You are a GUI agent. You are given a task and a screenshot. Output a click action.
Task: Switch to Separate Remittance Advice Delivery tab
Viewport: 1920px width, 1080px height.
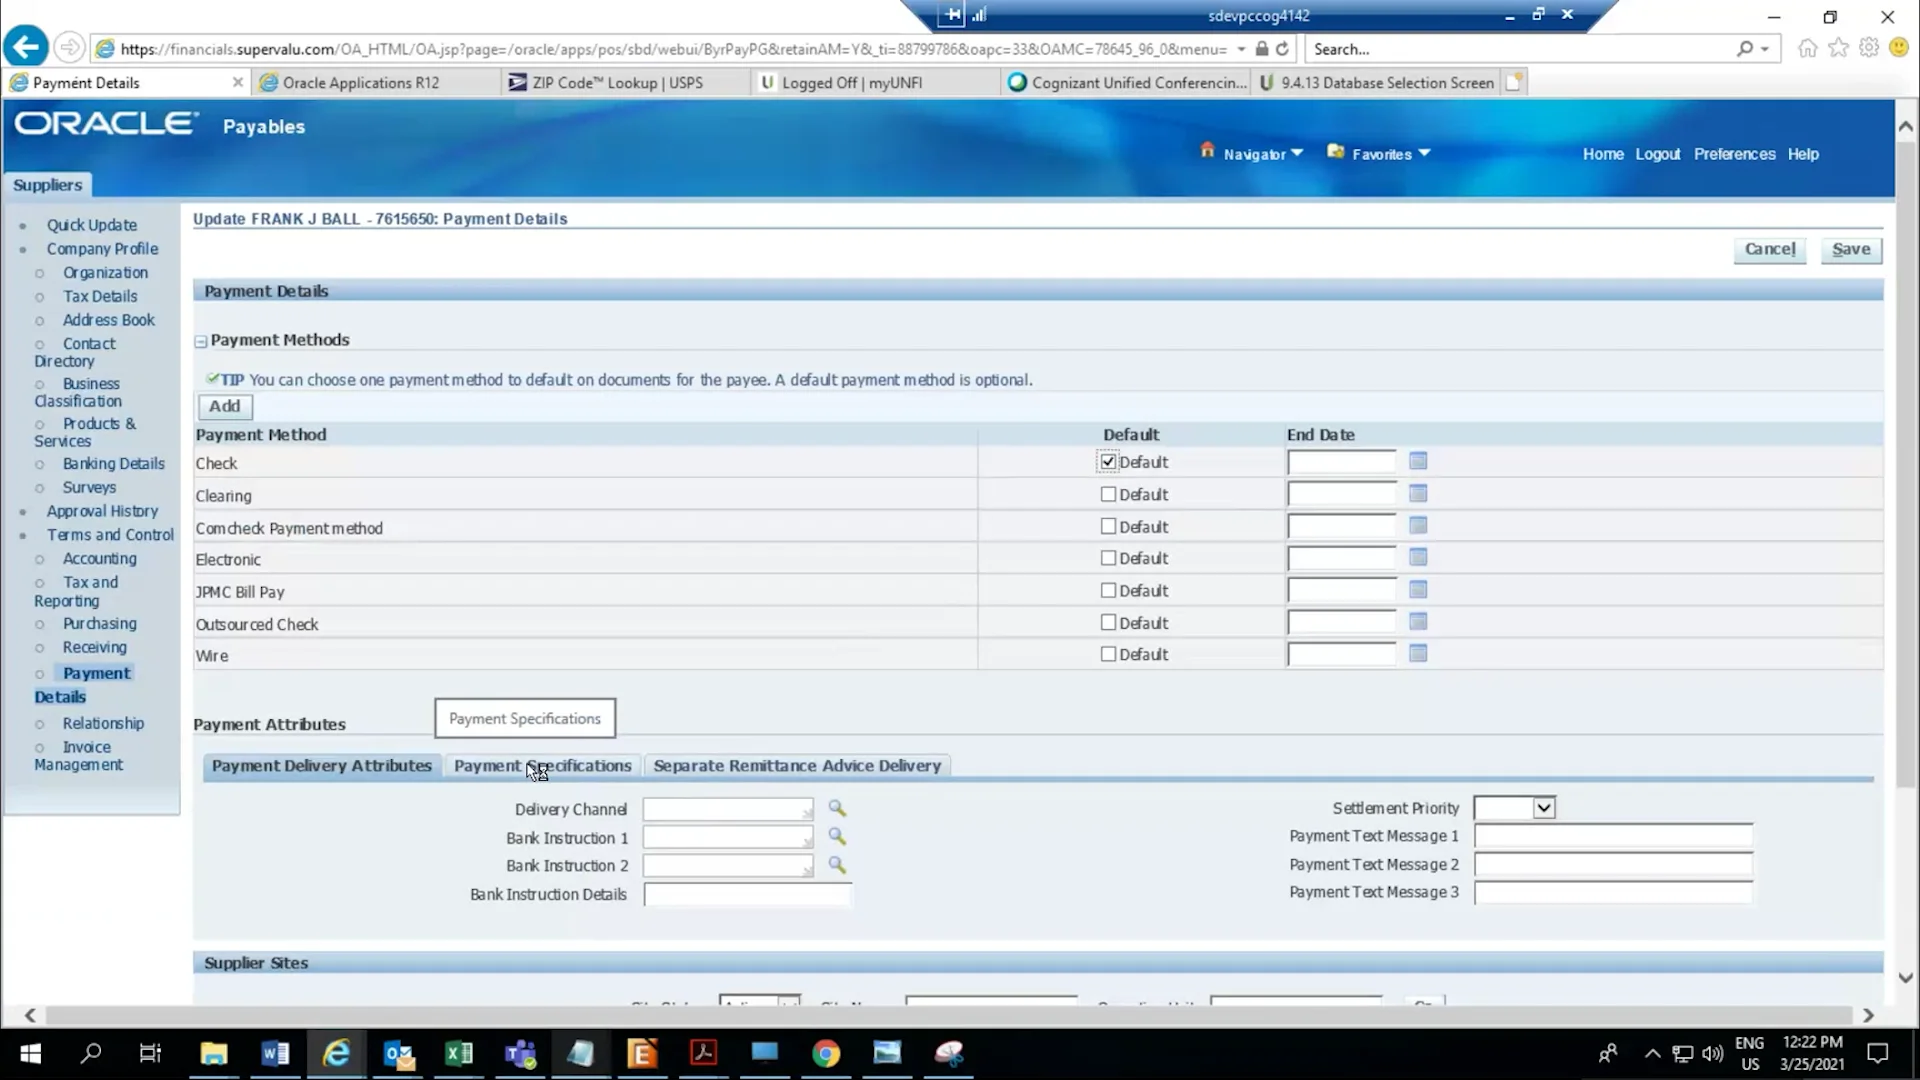(797, 766)
